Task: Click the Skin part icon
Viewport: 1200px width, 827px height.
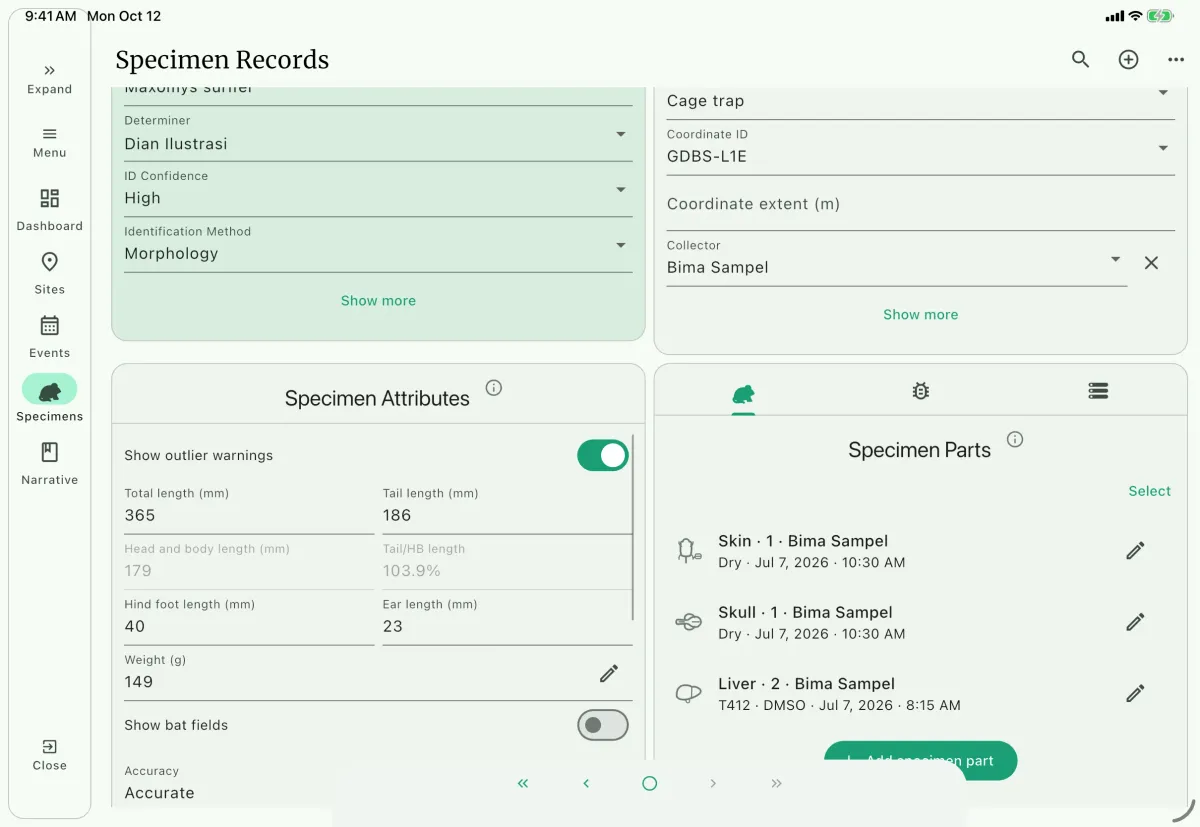Action: click(688, 550)
